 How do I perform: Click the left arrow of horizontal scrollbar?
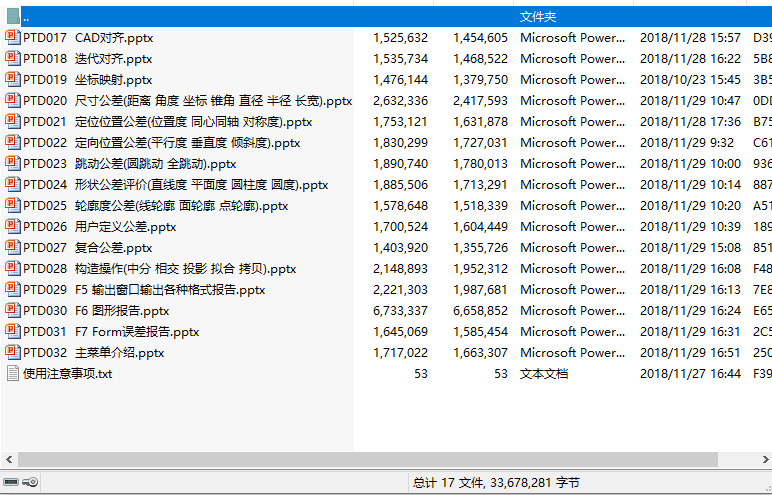(7, 459)
